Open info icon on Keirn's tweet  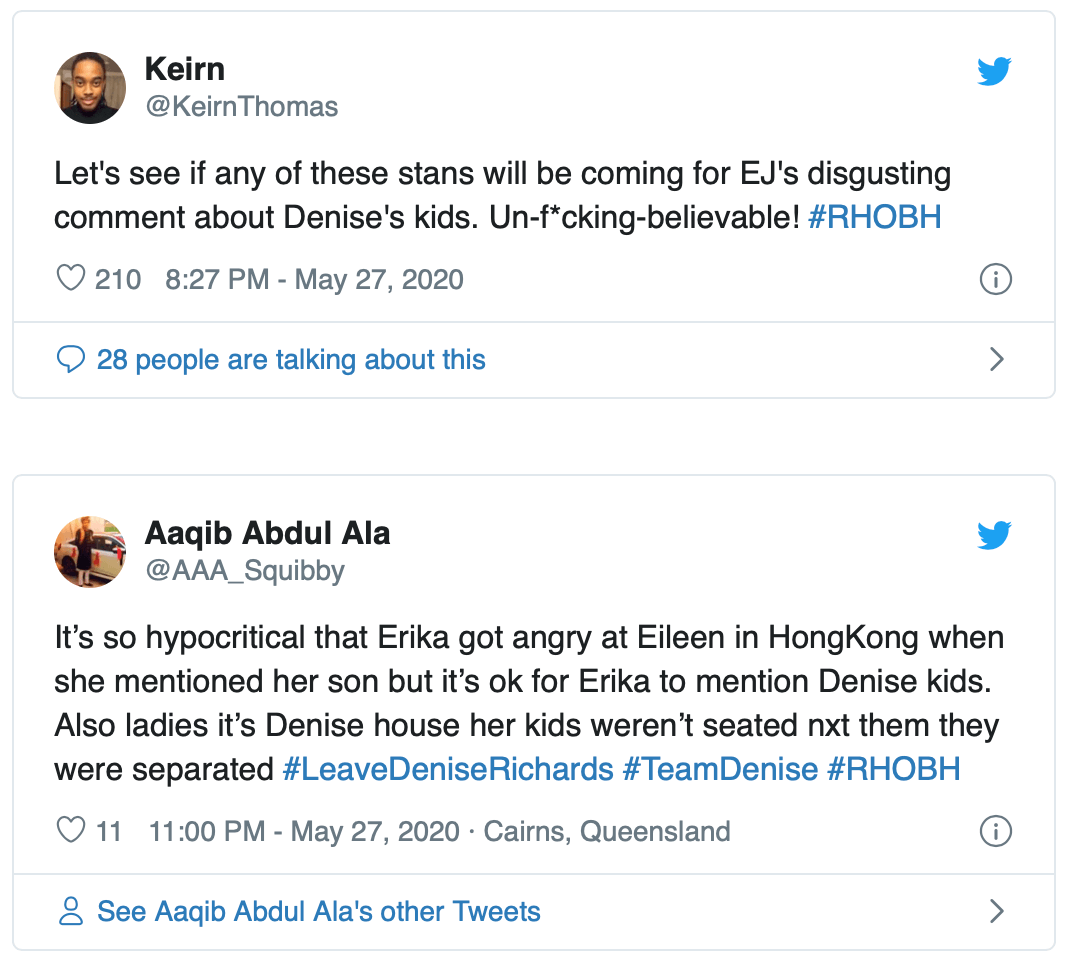(x=994, y=279)
